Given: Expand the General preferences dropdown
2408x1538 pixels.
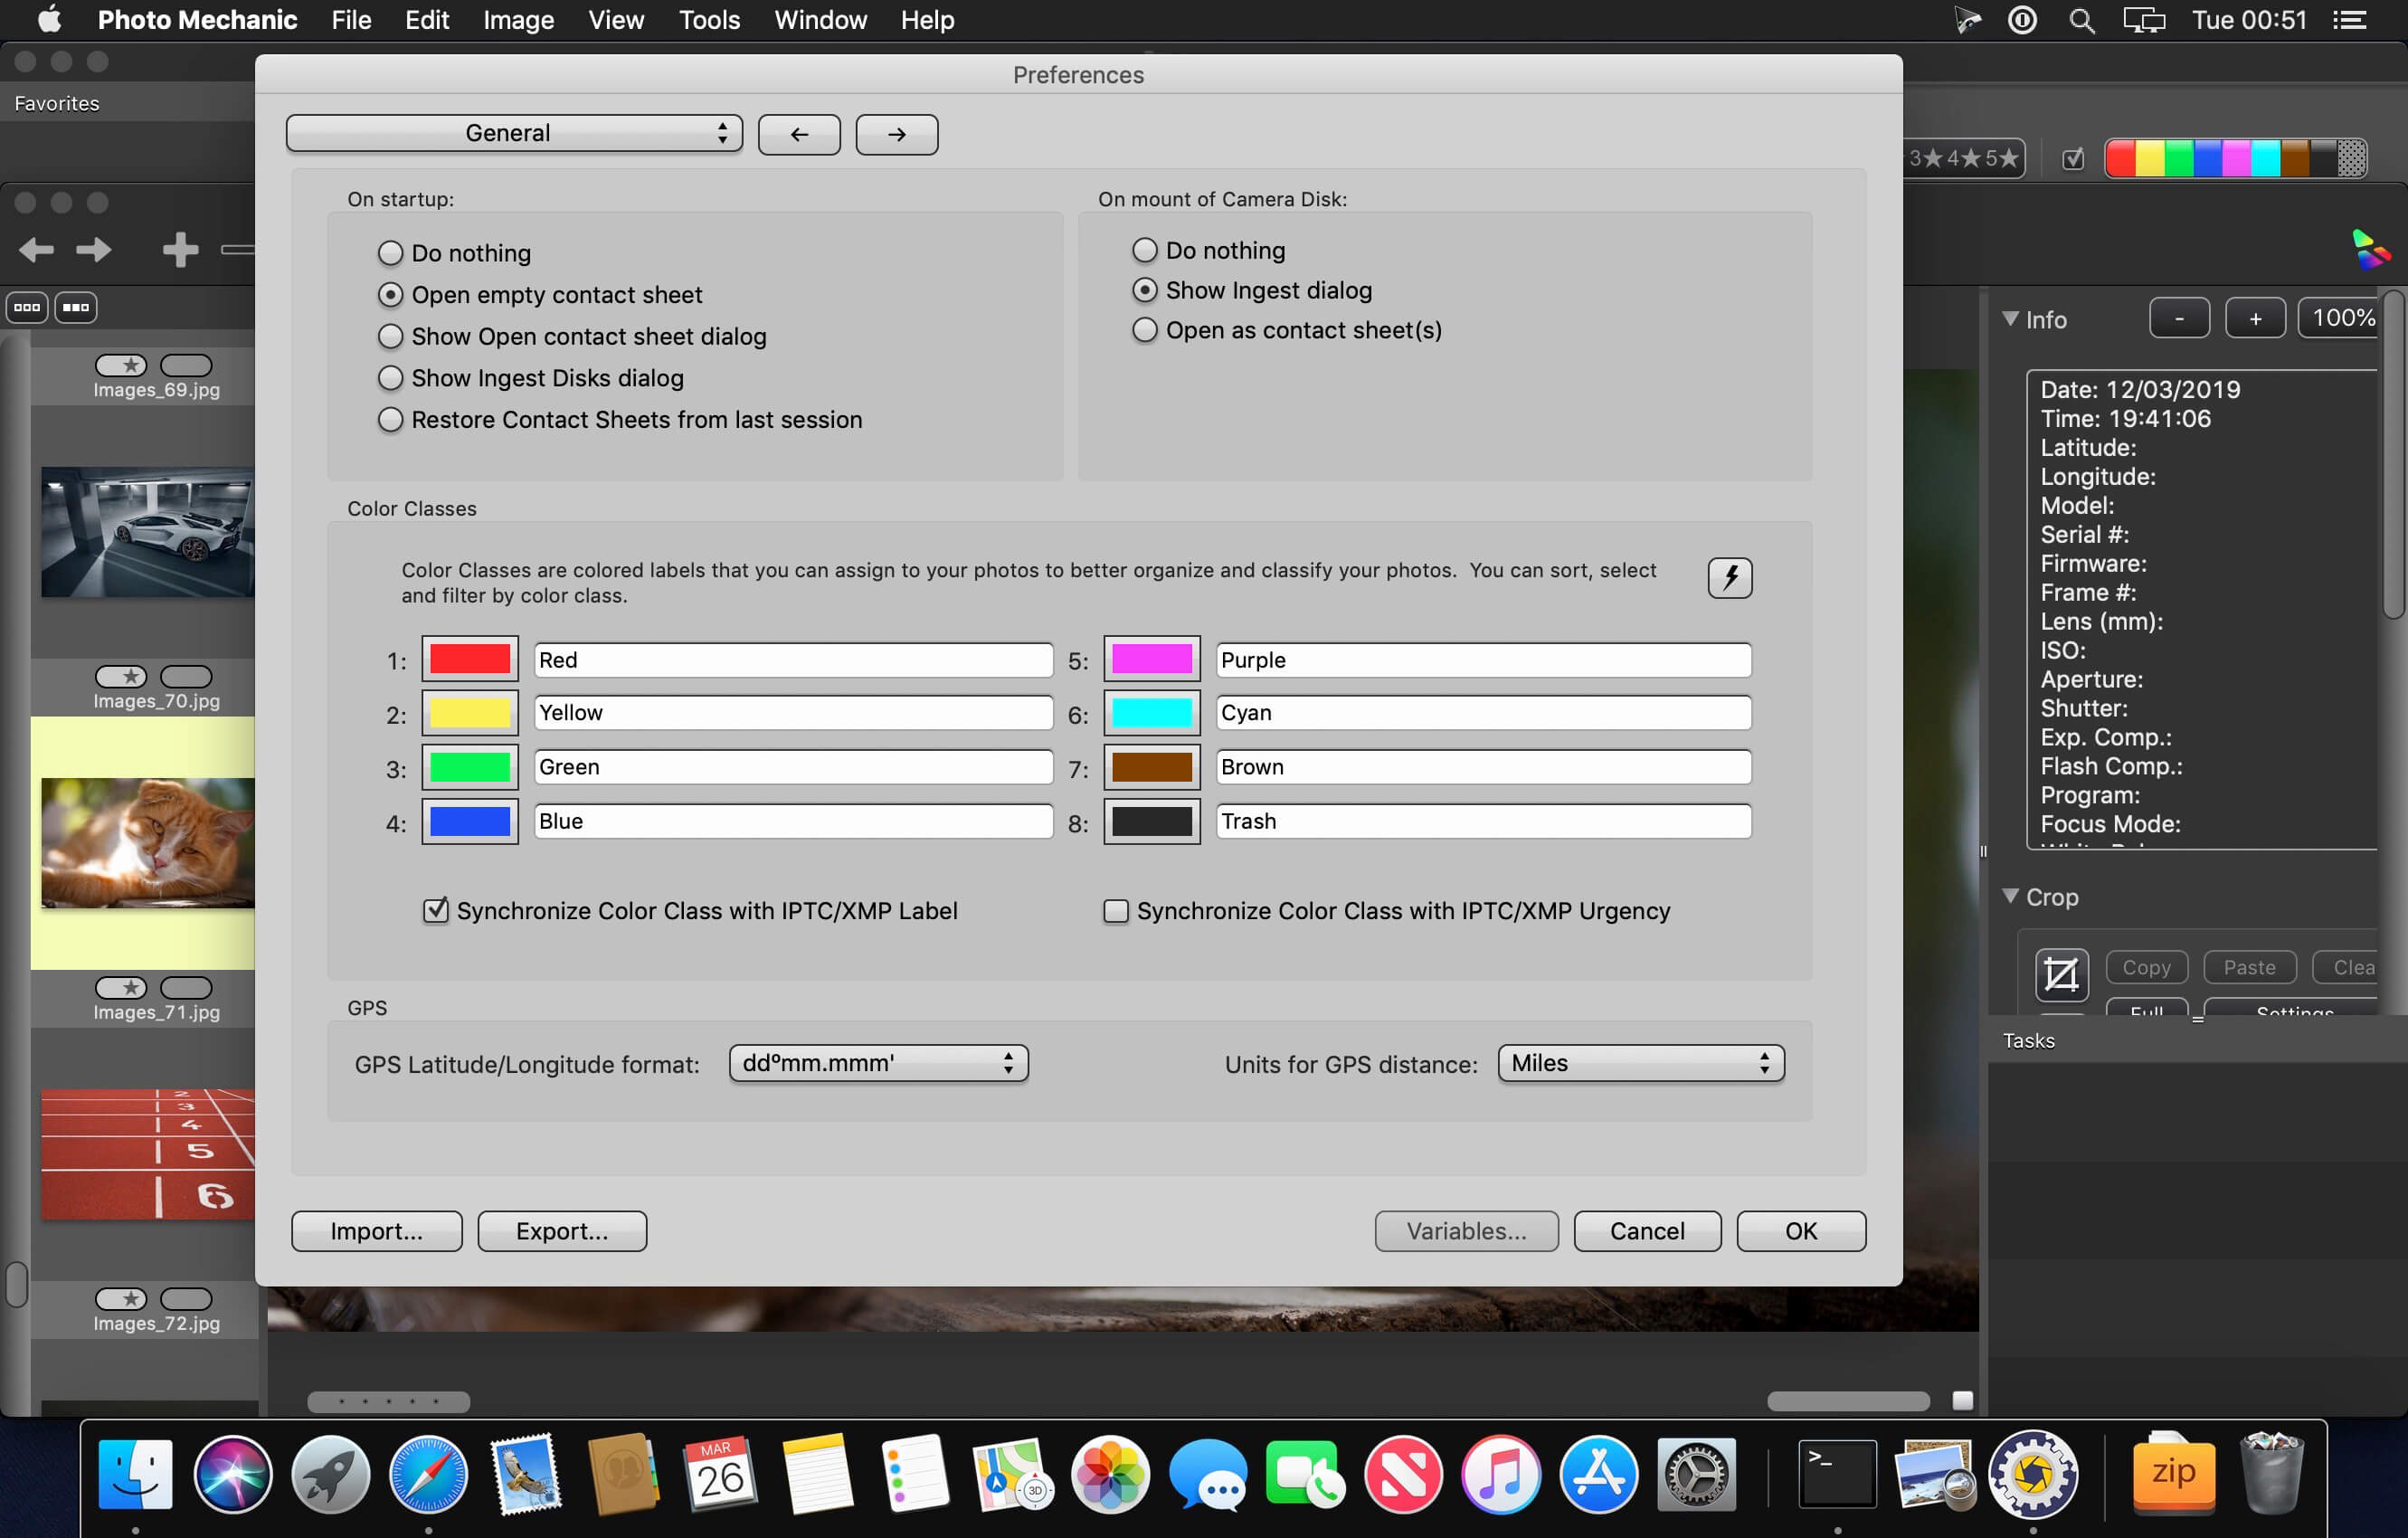Looking at the screenshot, I should [x=511, y=132].
